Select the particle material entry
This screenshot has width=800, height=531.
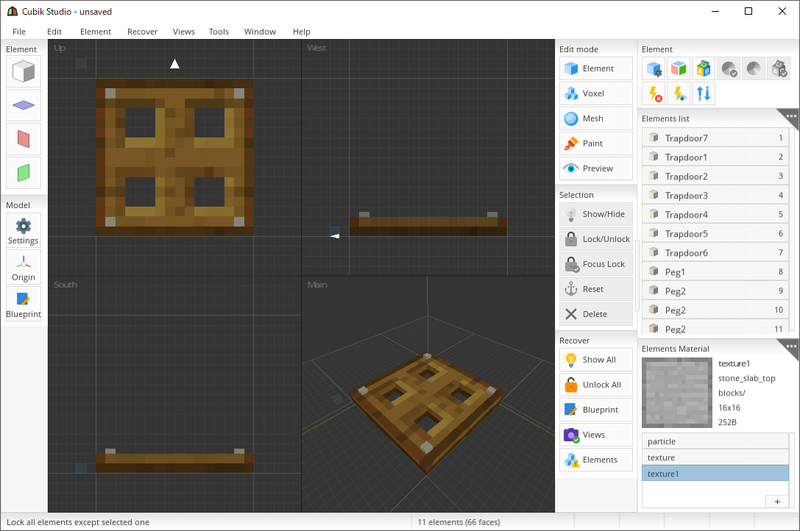[x=715, y=441]
